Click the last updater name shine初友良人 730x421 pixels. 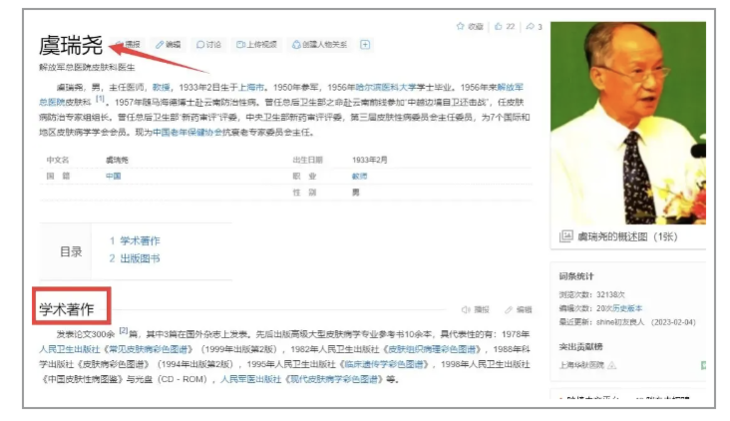(620, 322)
